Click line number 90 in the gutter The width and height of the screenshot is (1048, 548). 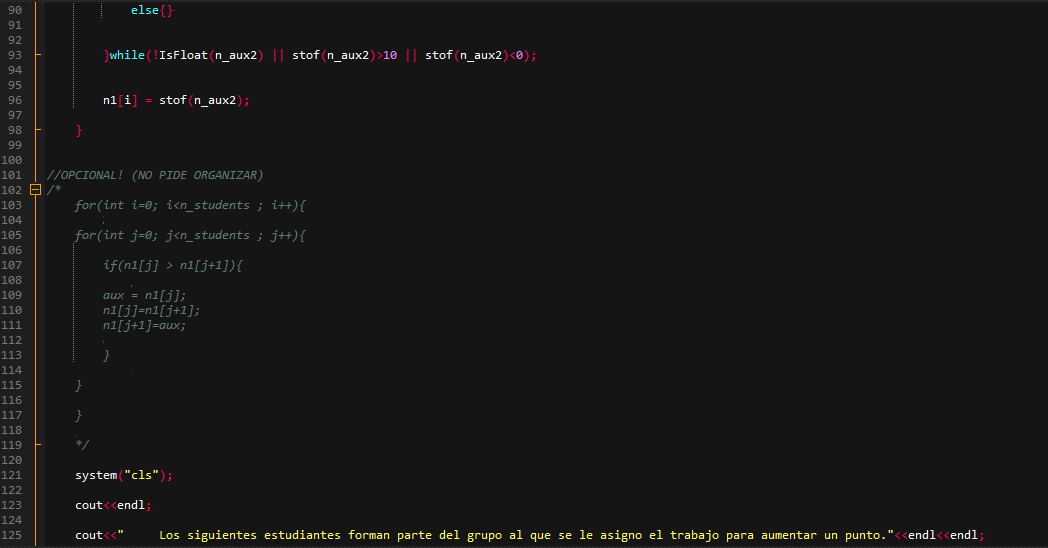click(15, 10)
